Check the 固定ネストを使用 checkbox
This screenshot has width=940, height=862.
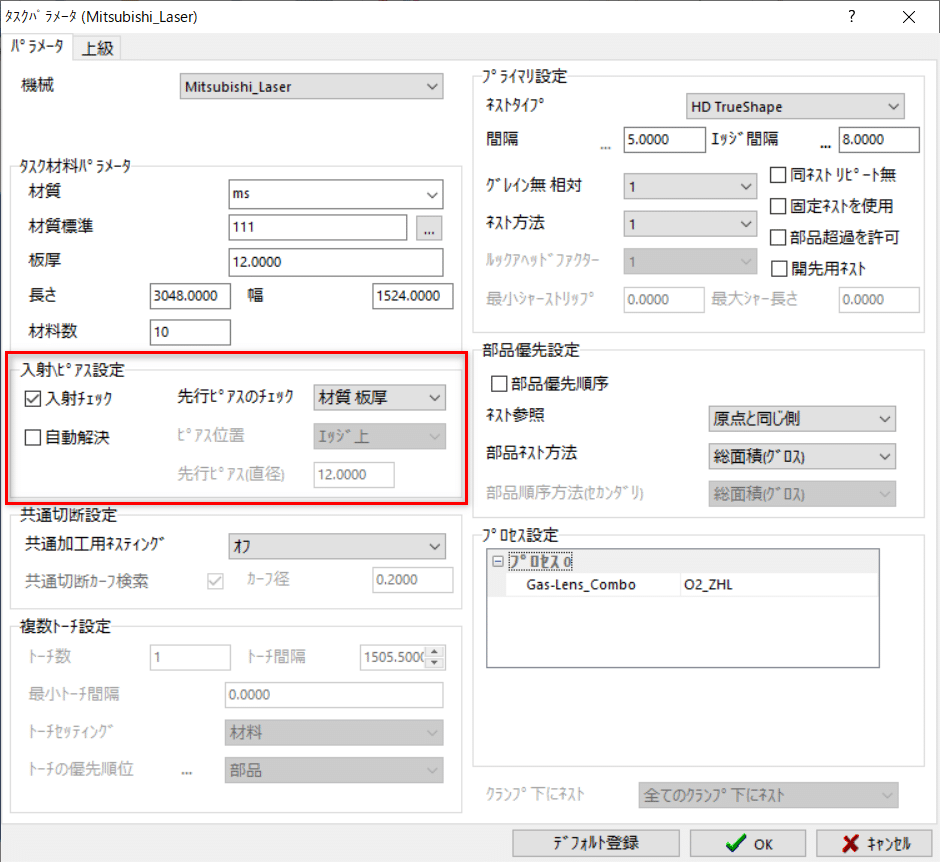pos(778,206)
